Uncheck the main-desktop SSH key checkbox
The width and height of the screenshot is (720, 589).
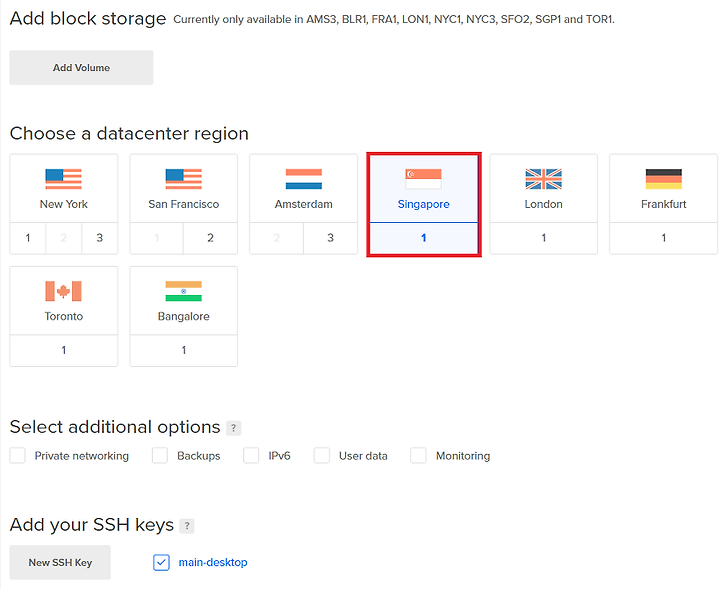tap(161, 562)
